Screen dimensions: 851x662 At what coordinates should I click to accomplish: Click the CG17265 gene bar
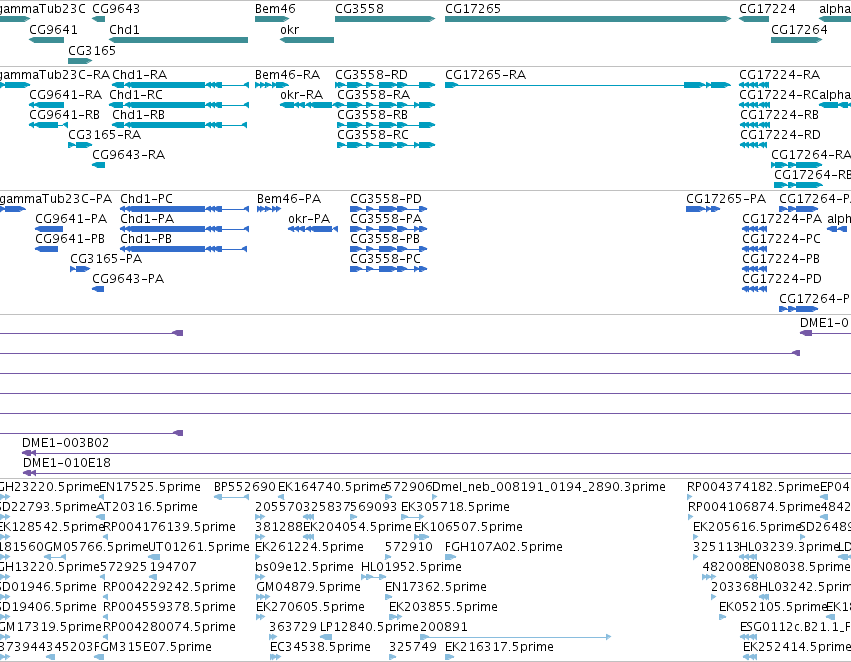[x=588, y=19]
